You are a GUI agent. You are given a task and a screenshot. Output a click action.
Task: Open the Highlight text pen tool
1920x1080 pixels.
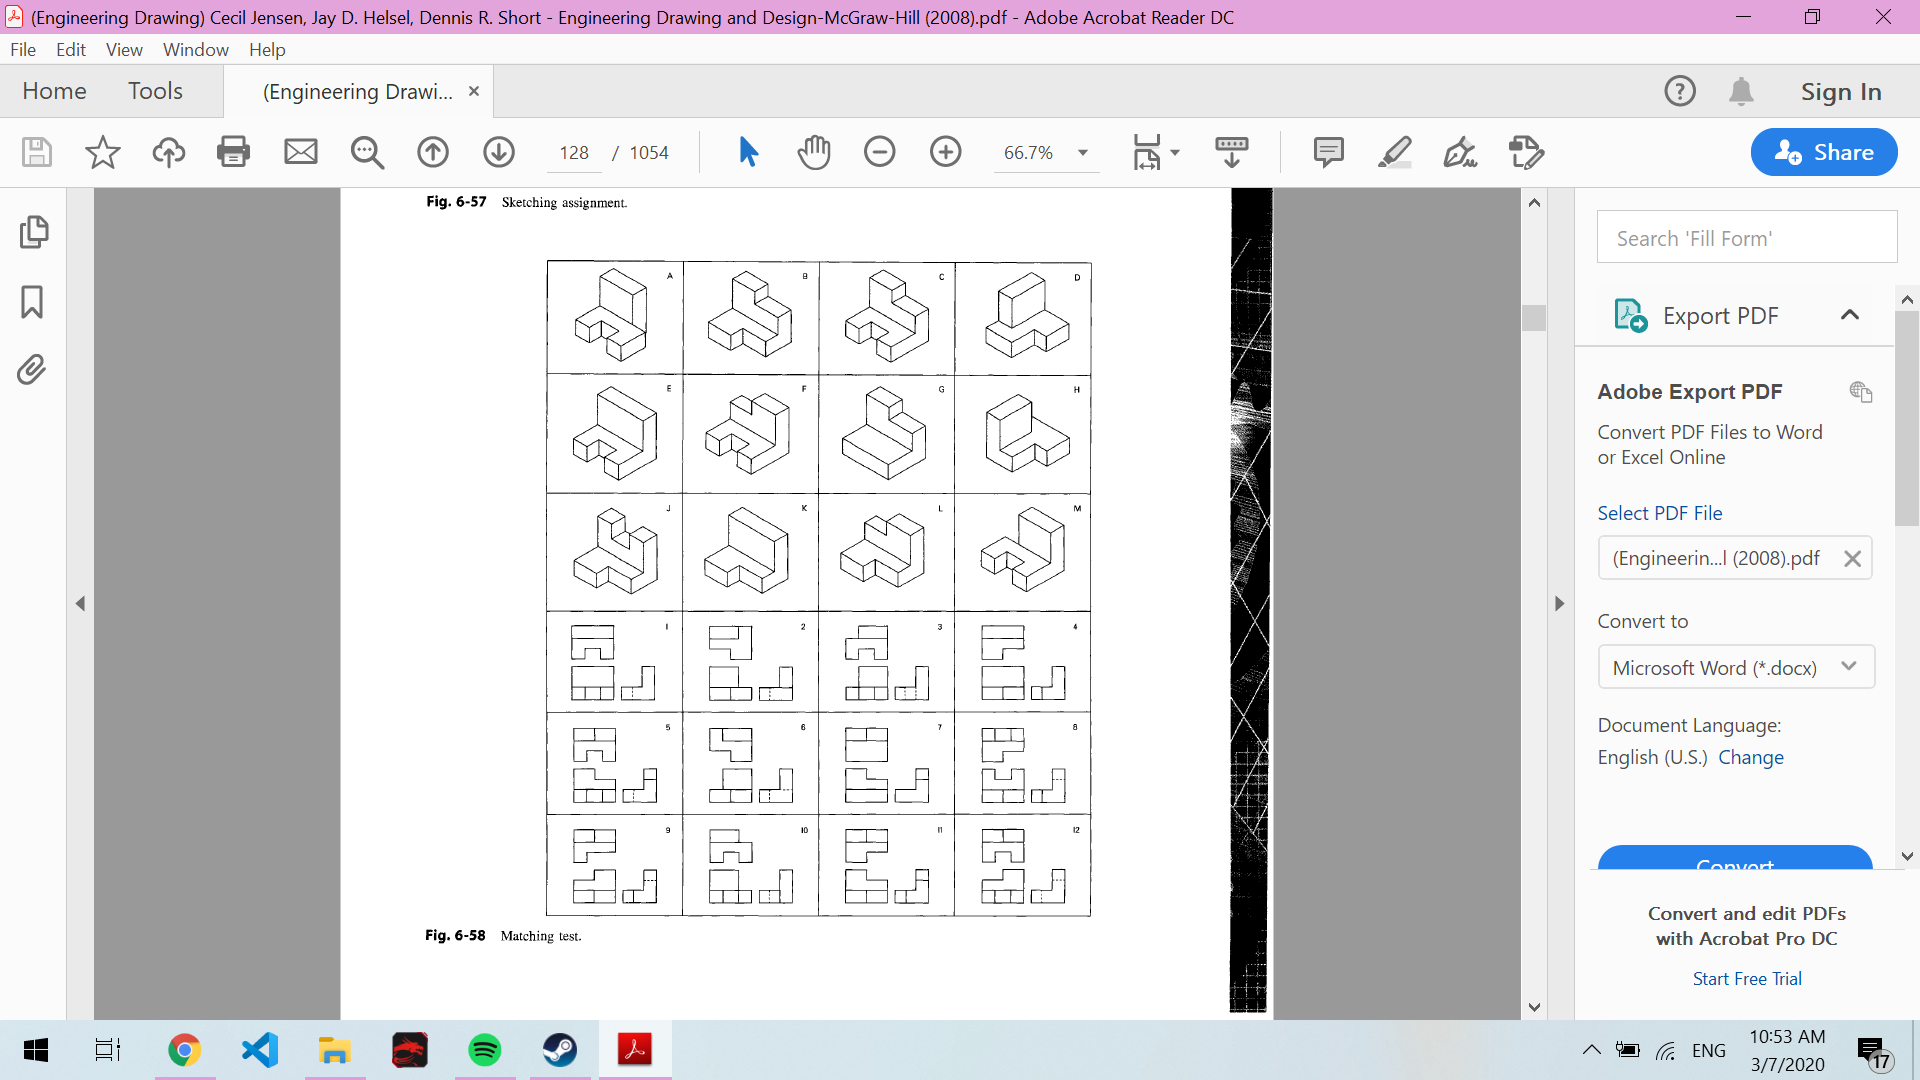point(1394,152)
